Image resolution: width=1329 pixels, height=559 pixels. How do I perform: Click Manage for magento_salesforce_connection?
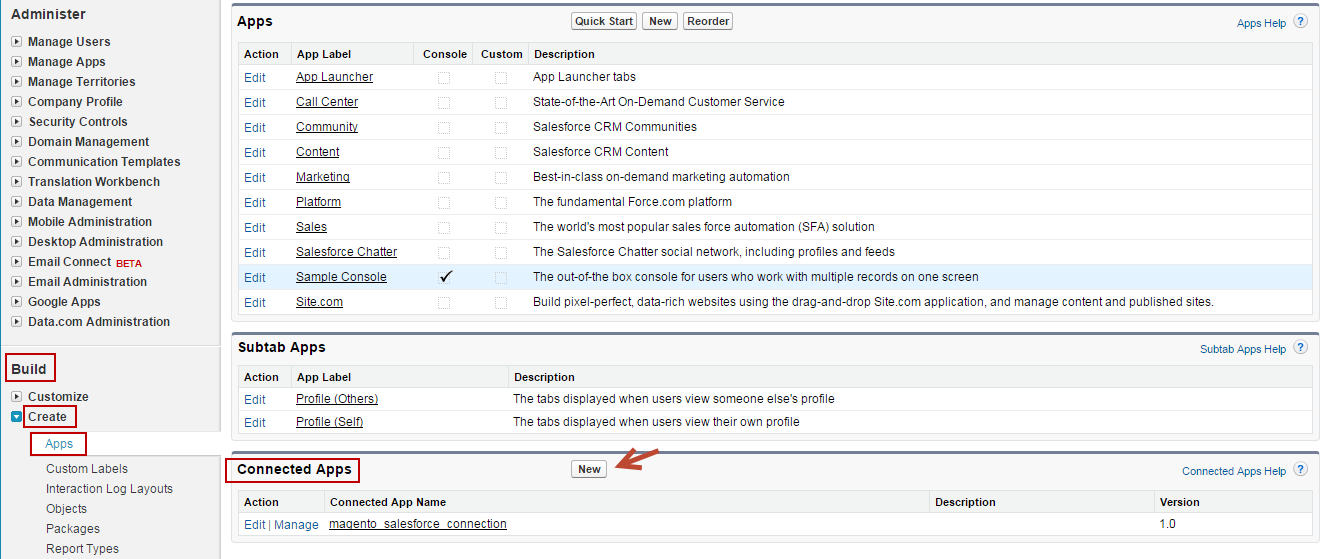pos(296,524)
